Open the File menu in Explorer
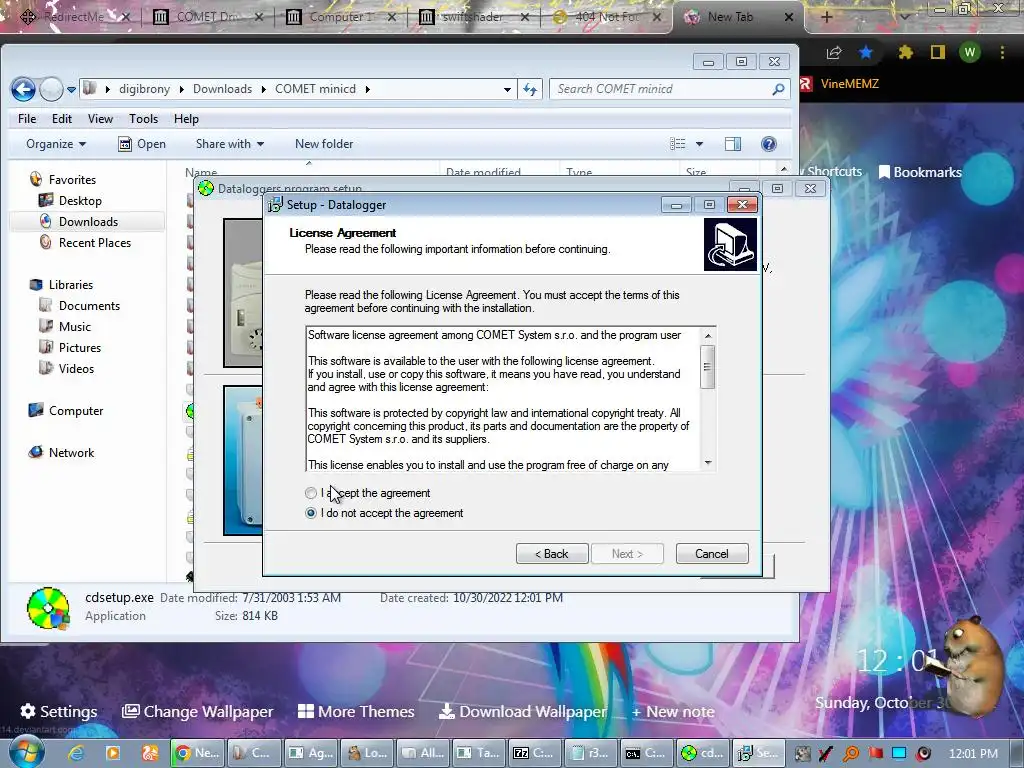Image resolution: width=1024 pixels, height=768 pixels. click(27, 119)
